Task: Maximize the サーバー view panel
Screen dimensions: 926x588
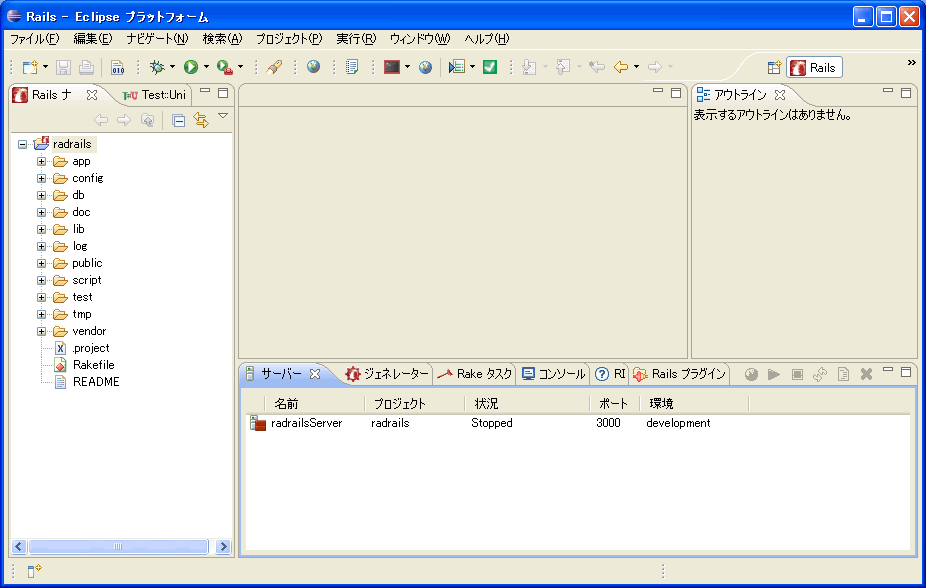Action: (906, 372)
